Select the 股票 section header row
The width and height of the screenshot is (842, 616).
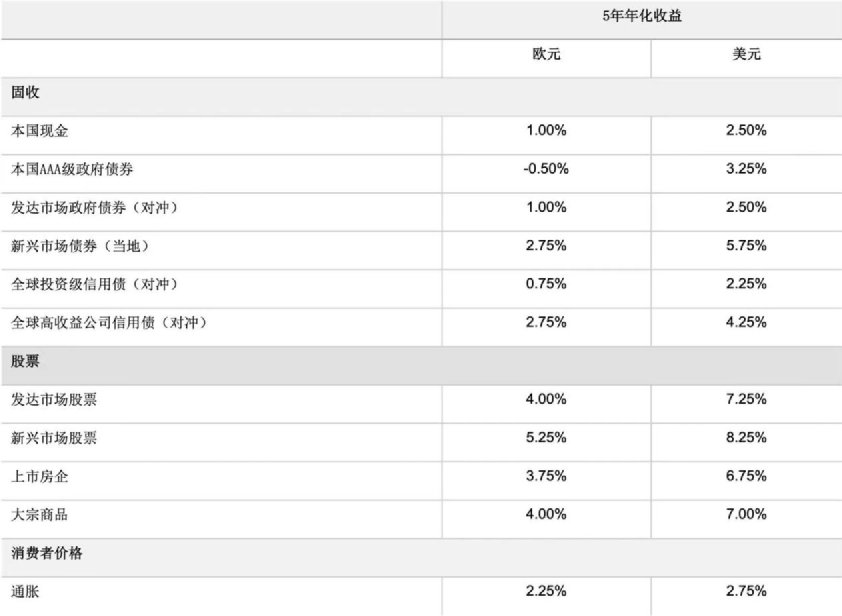pos(25,361)
